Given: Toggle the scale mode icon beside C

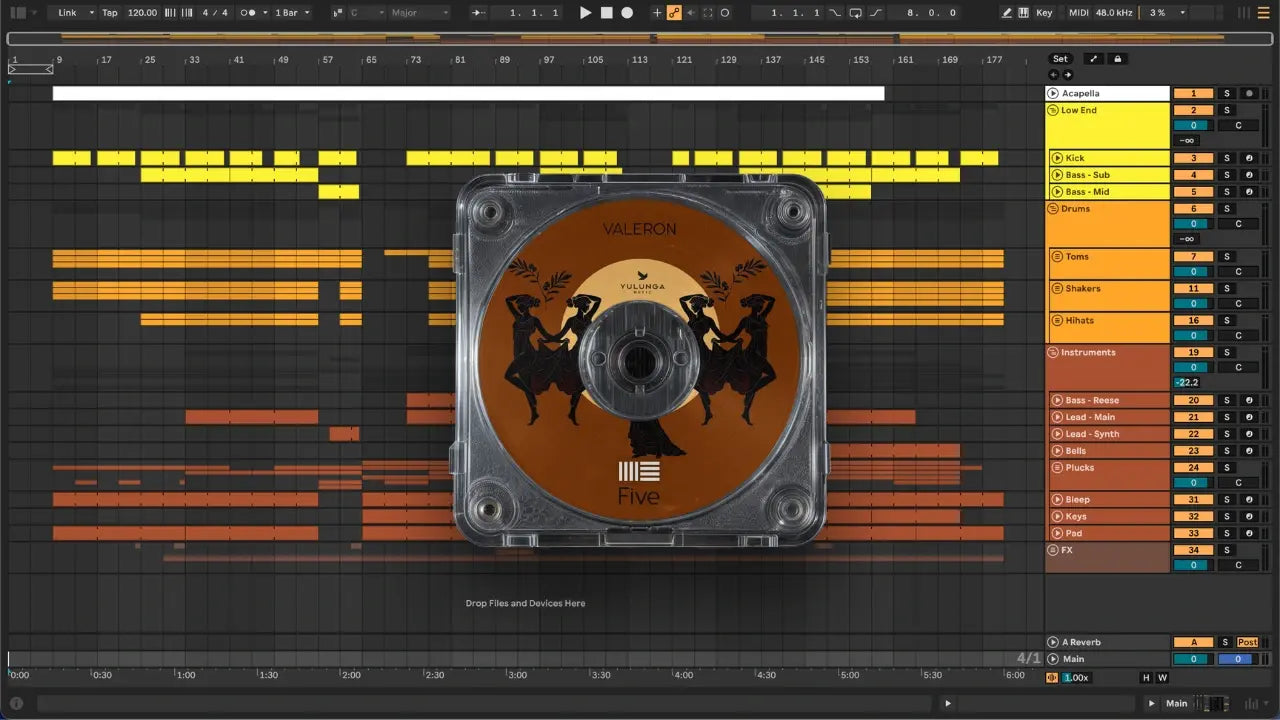Looking at the screenshot, I should coord(337,13).
